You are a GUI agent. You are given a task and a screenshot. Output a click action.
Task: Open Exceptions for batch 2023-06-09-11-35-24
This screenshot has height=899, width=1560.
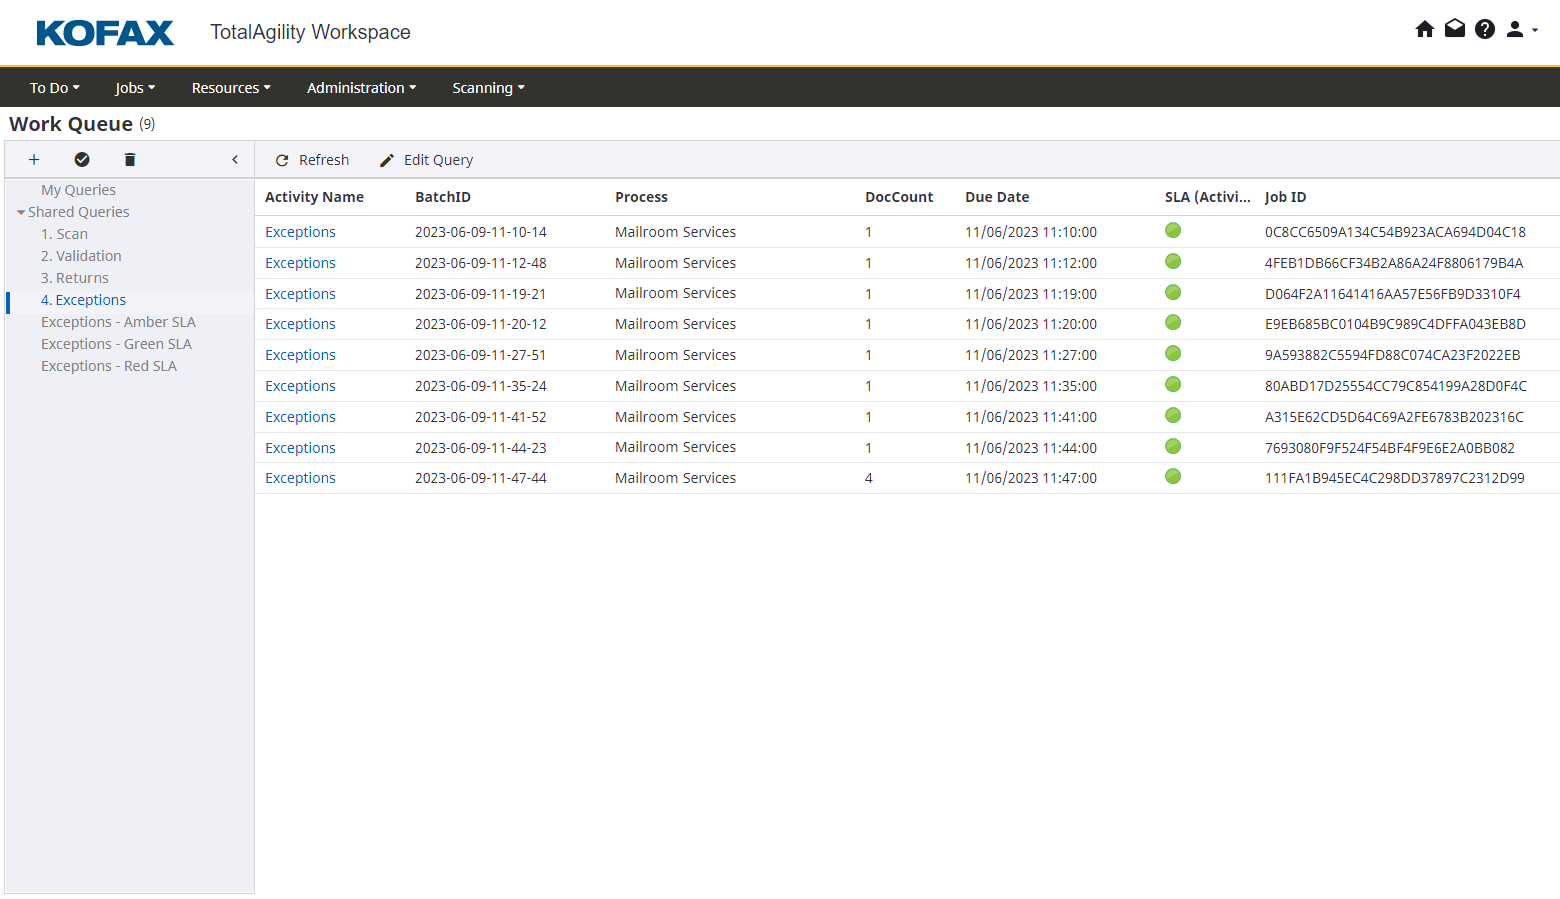(300, 386)
